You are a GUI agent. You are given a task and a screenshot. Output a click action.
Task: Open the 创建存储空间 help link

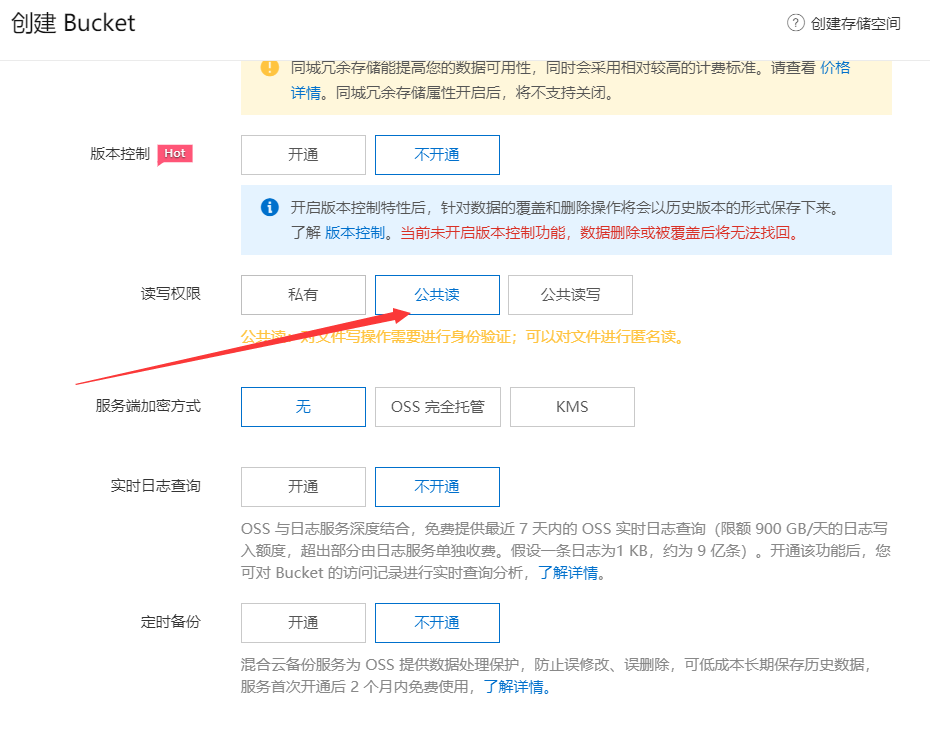click(855, 24)
